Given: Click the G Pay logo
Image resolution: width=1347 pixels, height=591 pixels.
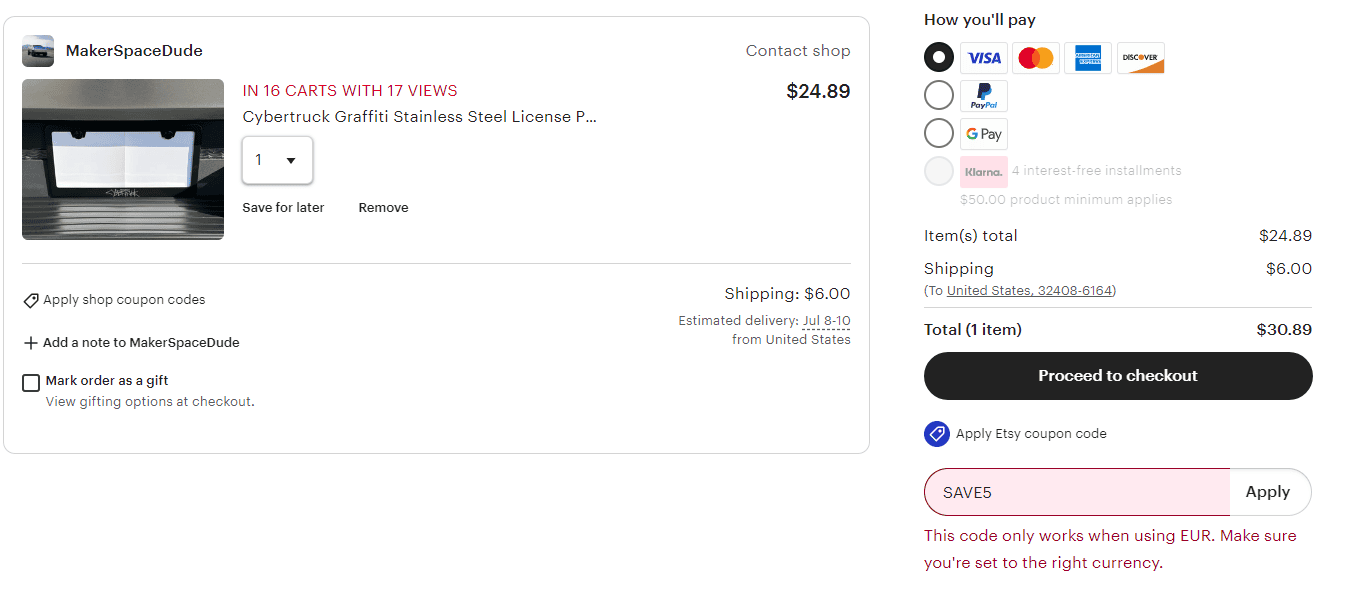Looking at the screenshot, I should 983,133.
